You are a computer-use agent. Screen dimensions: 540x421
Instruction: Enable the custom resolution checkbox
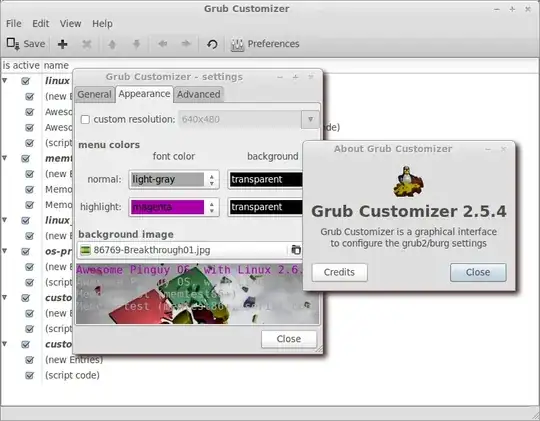pyautogui.click(x=85, y=120)
